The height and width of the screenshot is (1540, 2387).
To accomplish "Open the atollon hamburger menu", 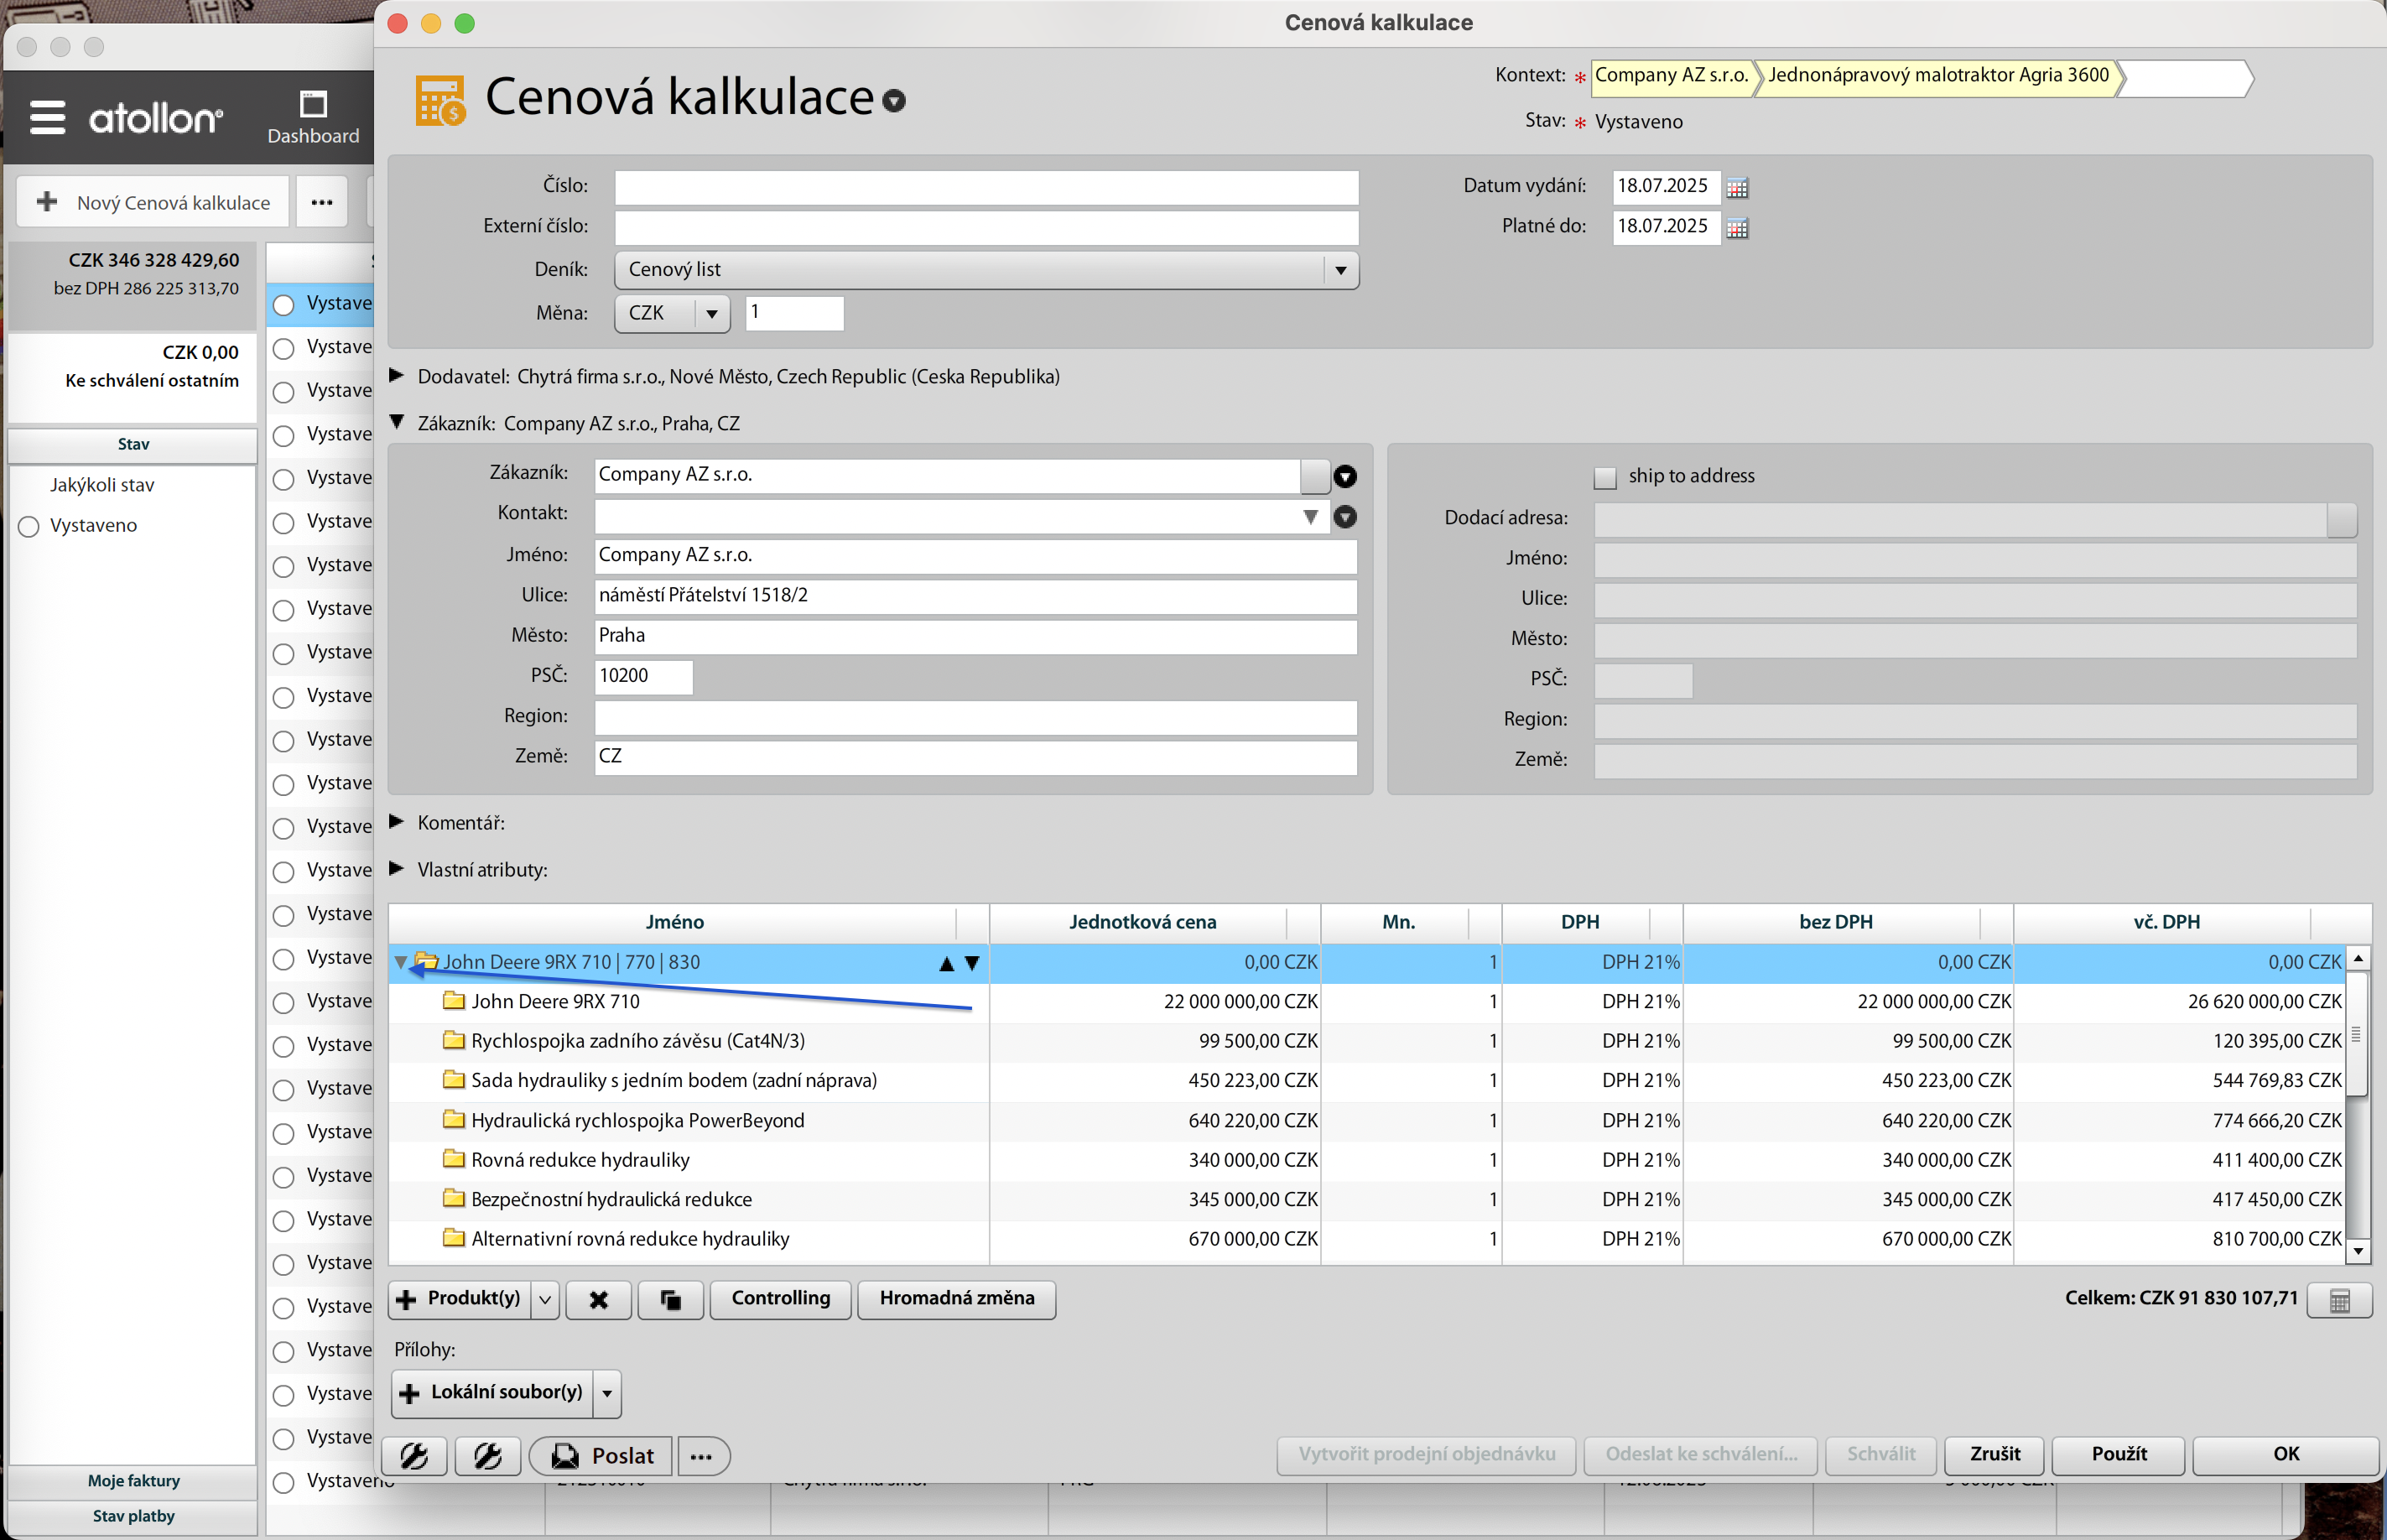I will (x=47, y=118).
